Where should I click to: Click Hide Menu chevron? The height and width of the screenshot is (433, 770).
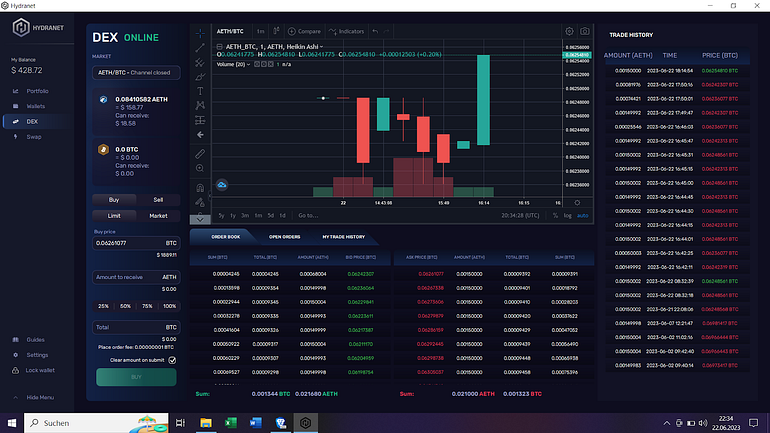[15, 398]
